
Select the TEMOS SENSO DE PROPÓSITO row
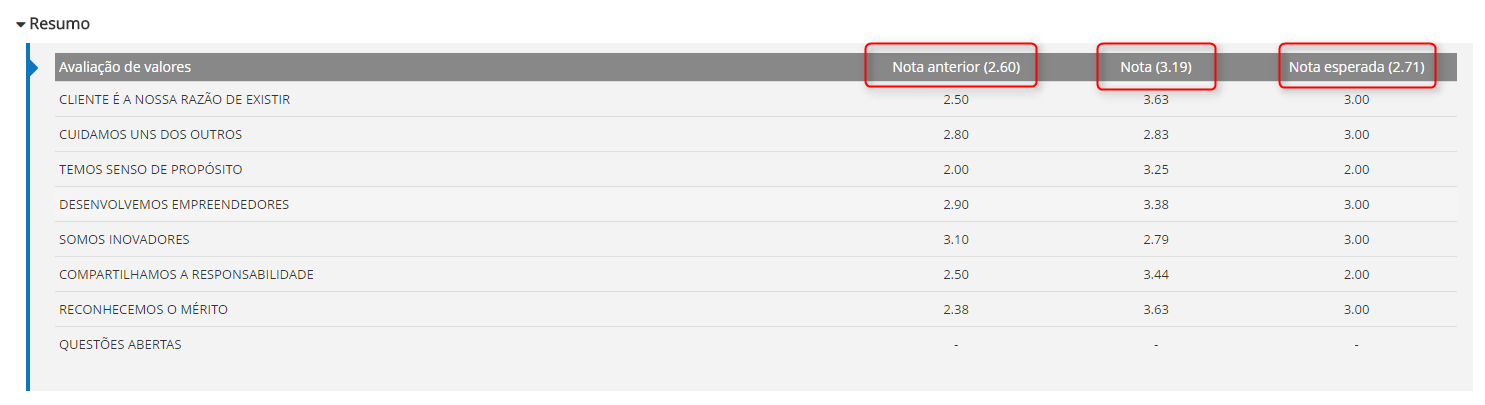pos(756,169)
